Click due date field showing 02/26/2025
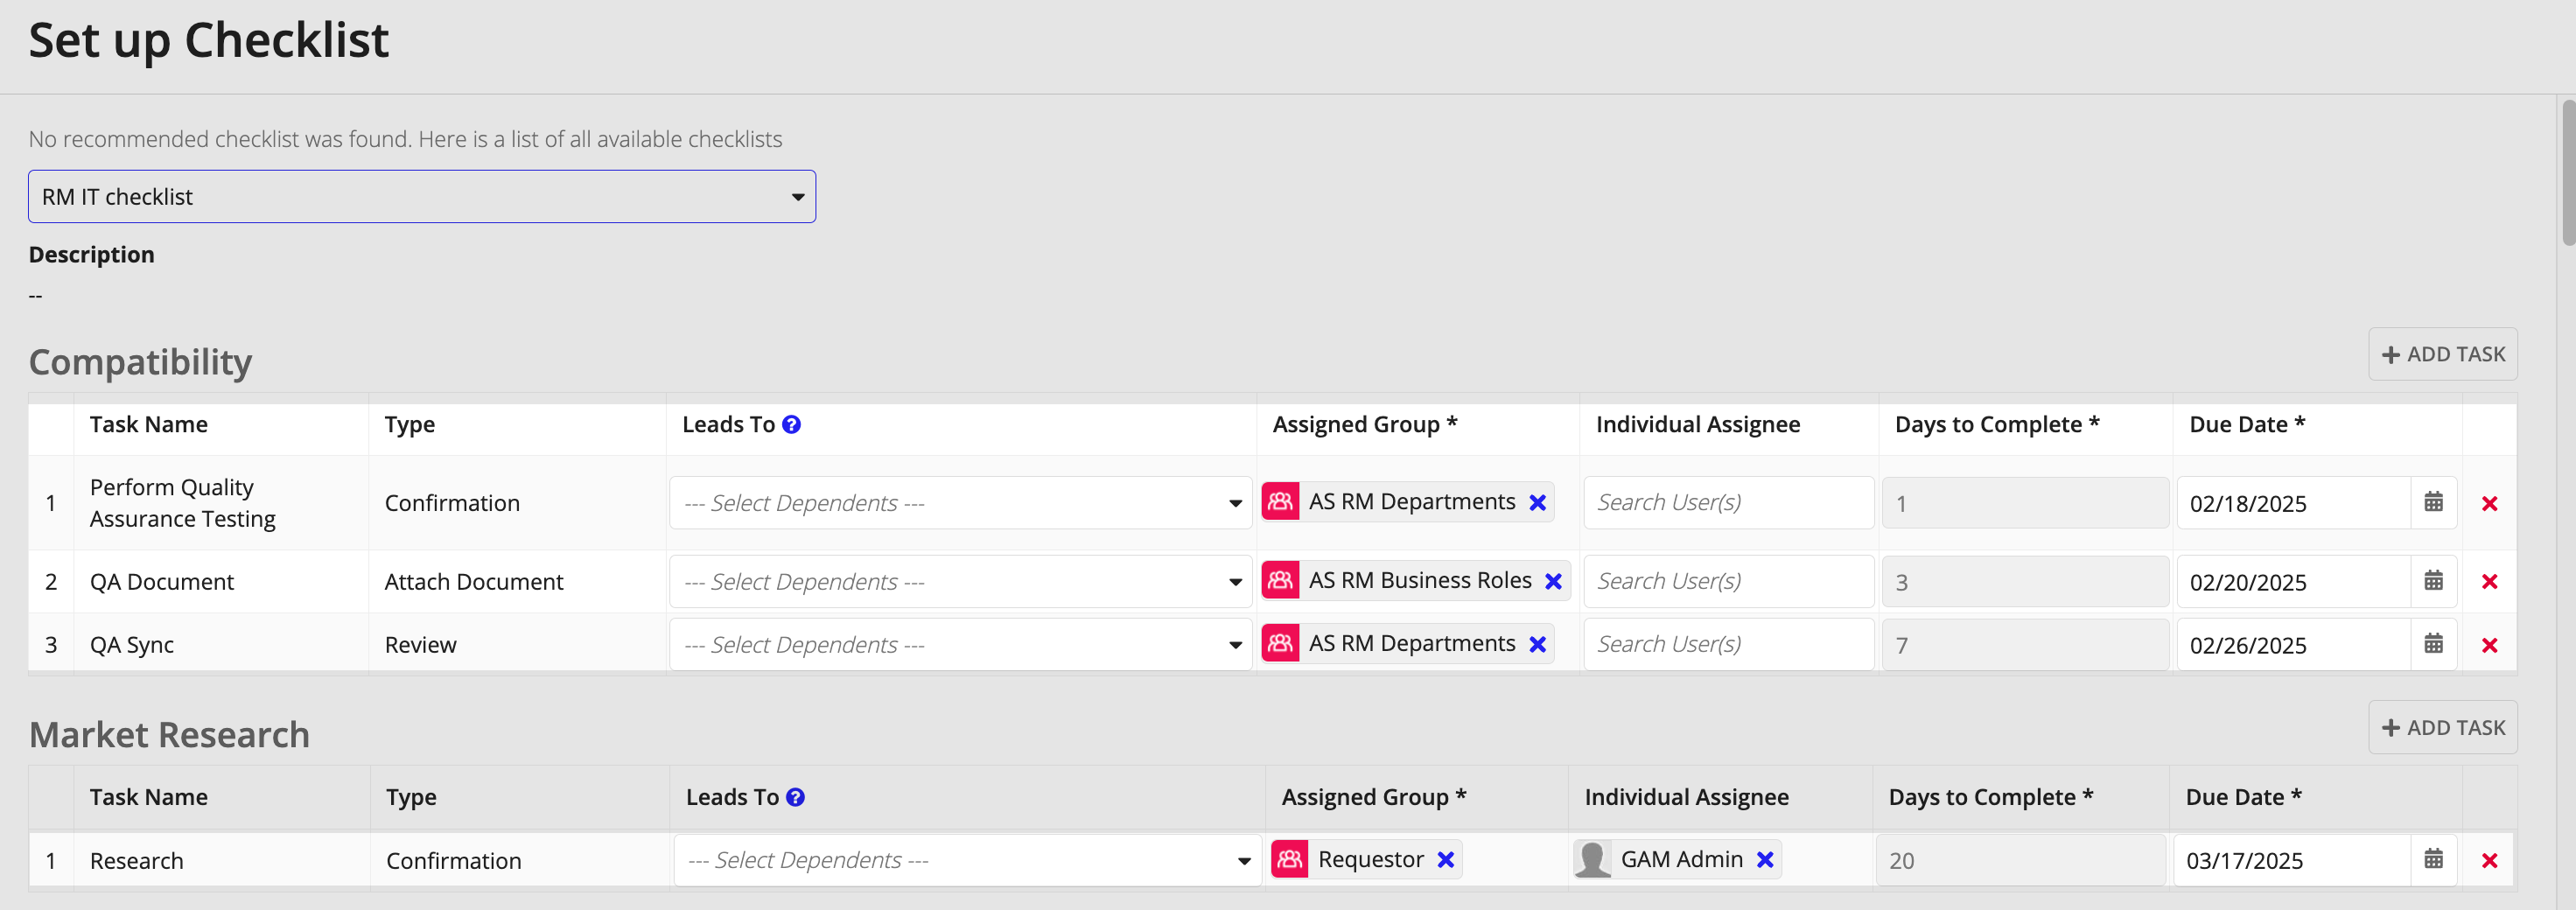Image resolution: width=2576 pixels, height=910 pixels. click(x=2294, y=645)
